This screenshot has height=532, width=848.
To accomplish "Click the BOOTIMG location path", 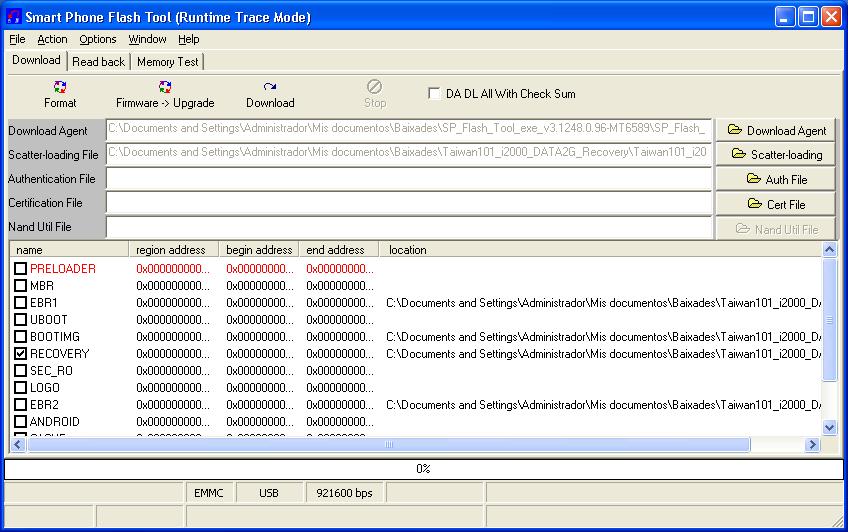I will (604, 337).
